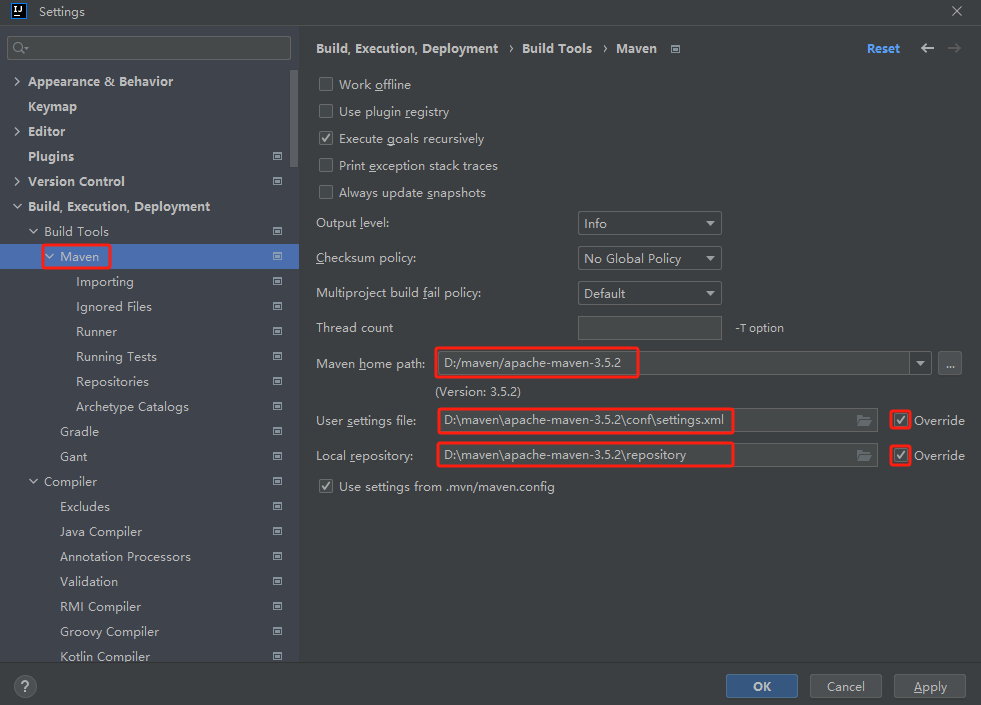The image size is (981, 705).
Task: Click the Reset link
Action: click(883, 48)
